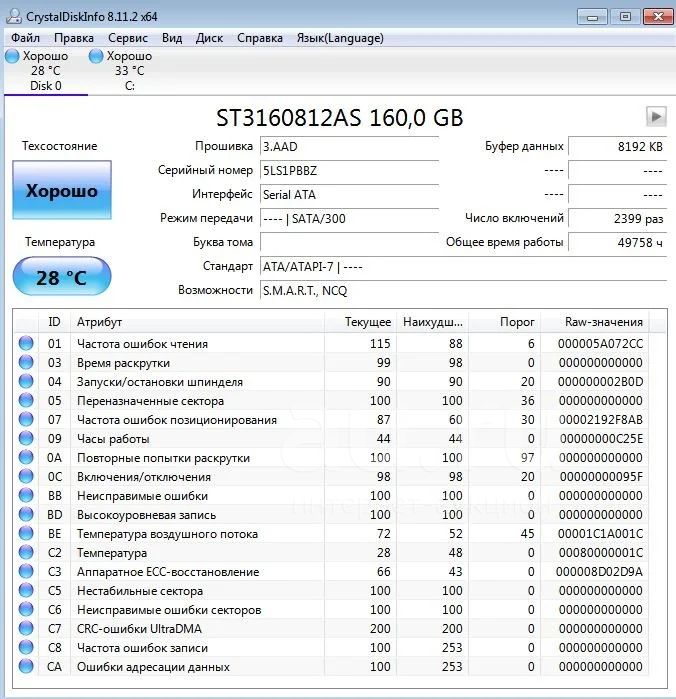
Task: Click the Возможности field S.M.A.R.T., NCQ
Action: 463,291
